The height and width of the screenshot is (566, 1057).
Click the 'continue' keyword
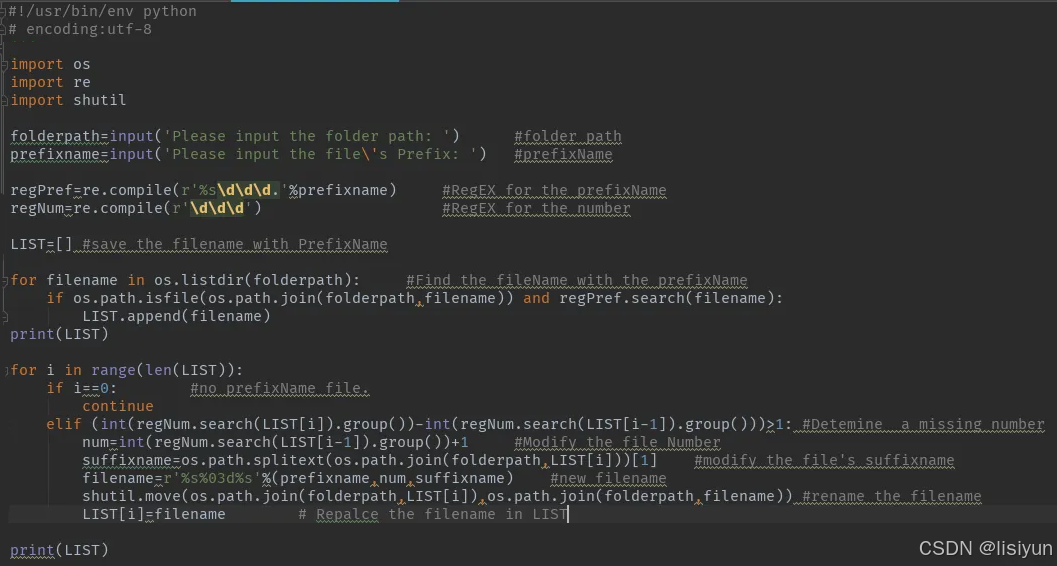pyautogui.click(x=118, y=406)
